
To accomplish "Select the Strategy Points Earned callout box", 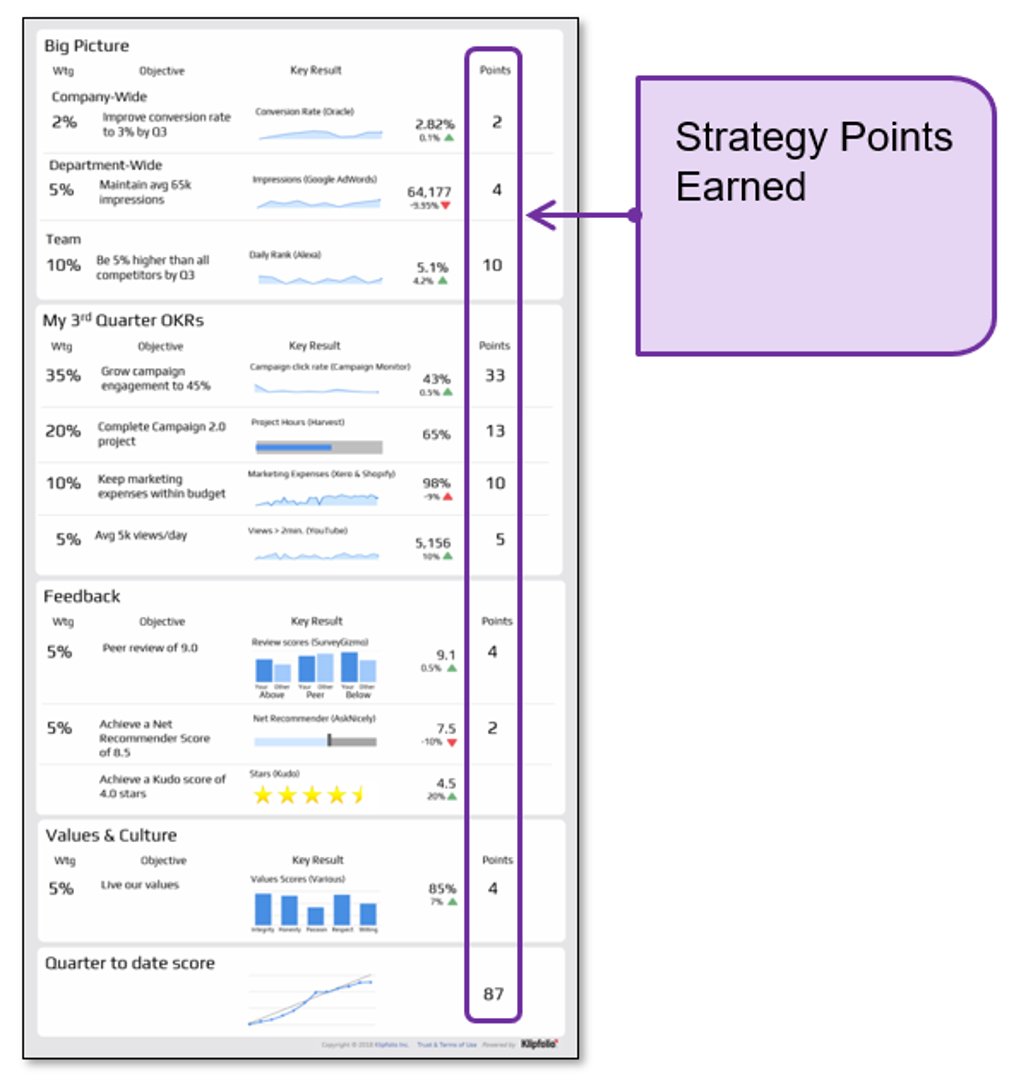I will click(x=814, y=215).
